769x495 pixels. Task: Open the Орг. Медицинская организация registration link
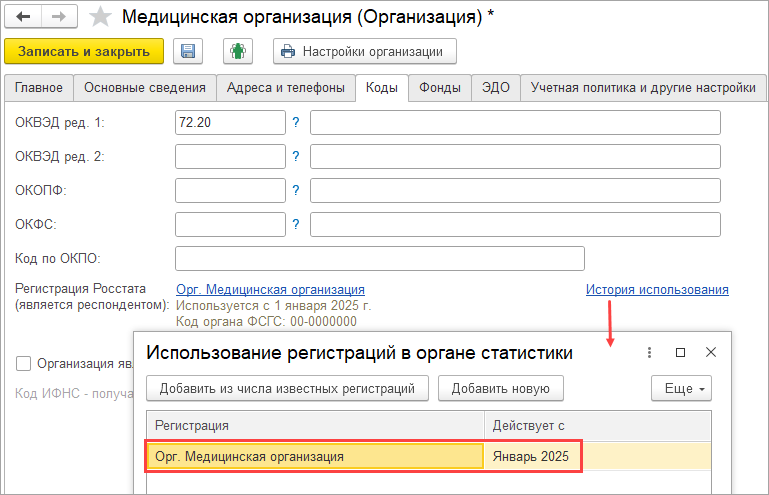tap(270, 289)
